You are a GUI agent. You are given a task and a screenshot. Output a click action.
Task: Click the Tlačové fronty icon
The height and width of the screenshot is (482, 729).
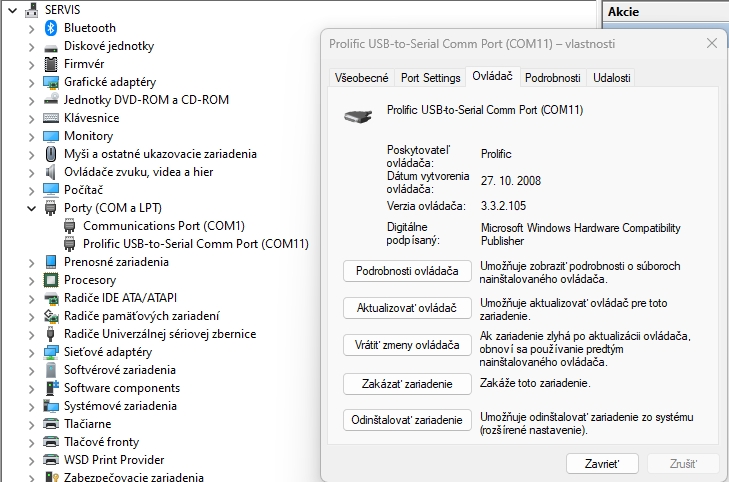pyautogui.click(x=51, y=442)
